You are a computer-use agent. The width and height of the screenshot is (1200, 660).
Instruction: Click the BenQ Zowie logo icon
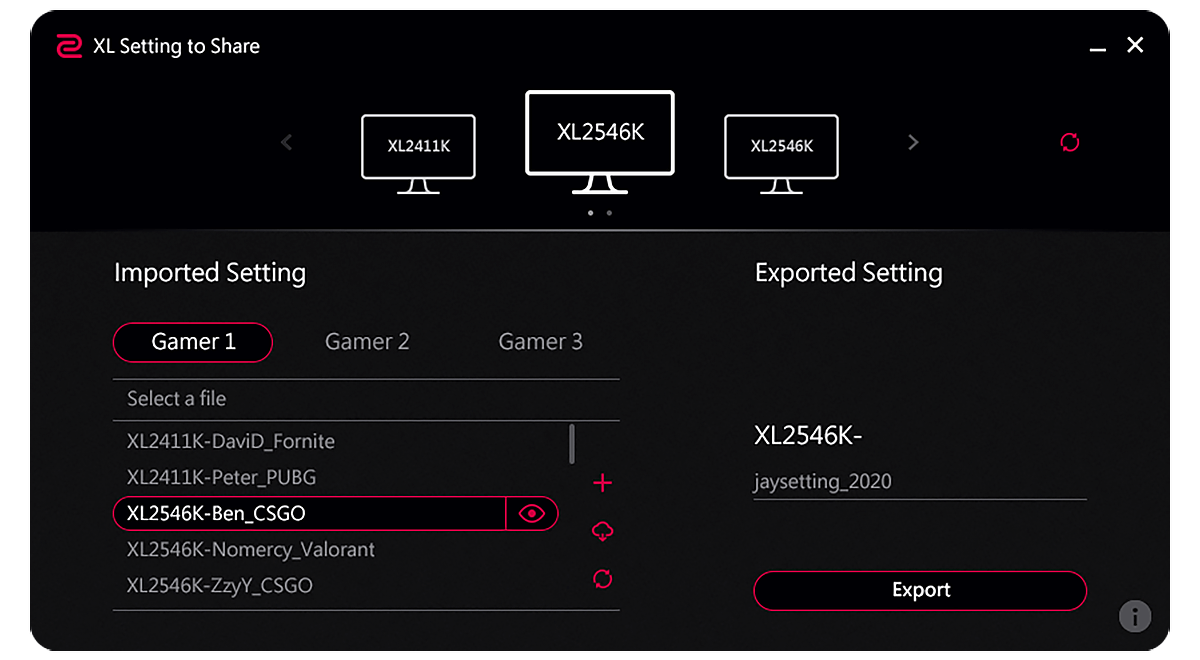pos(69,46)
